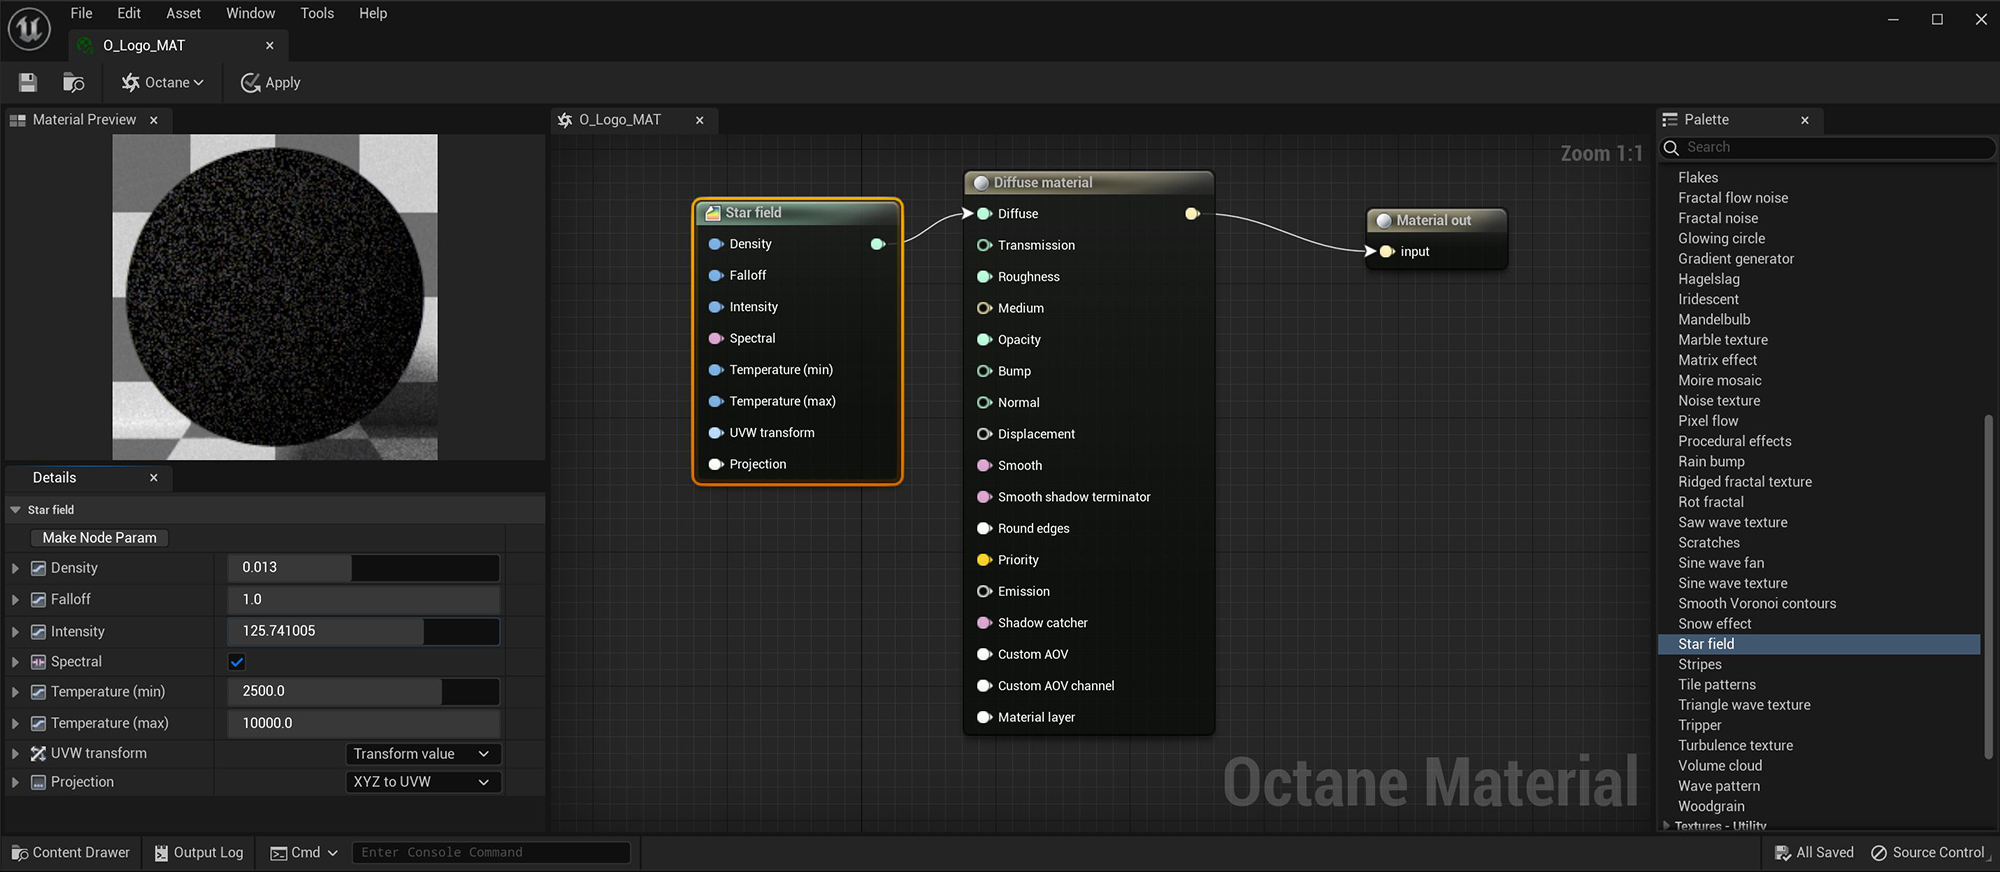Click the Priority yellow pin
The height and width of the screenshot is (872, 2000).
tap(984, 560)
